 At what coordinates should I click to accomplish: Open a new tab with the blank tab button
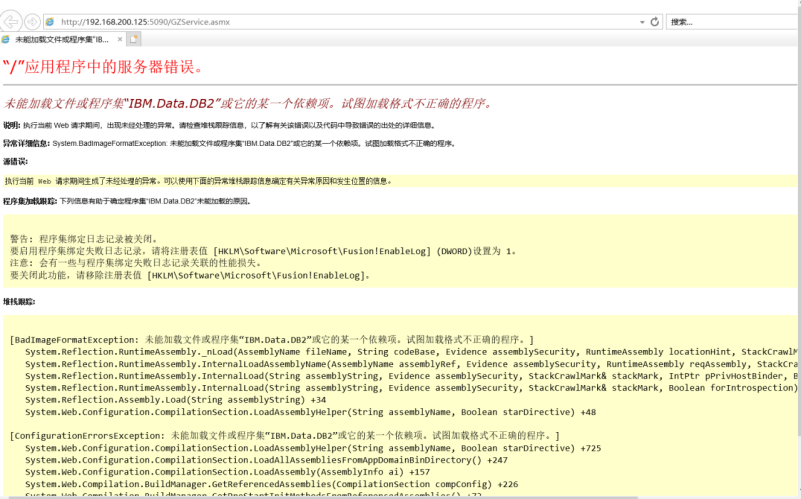[134, 39]
